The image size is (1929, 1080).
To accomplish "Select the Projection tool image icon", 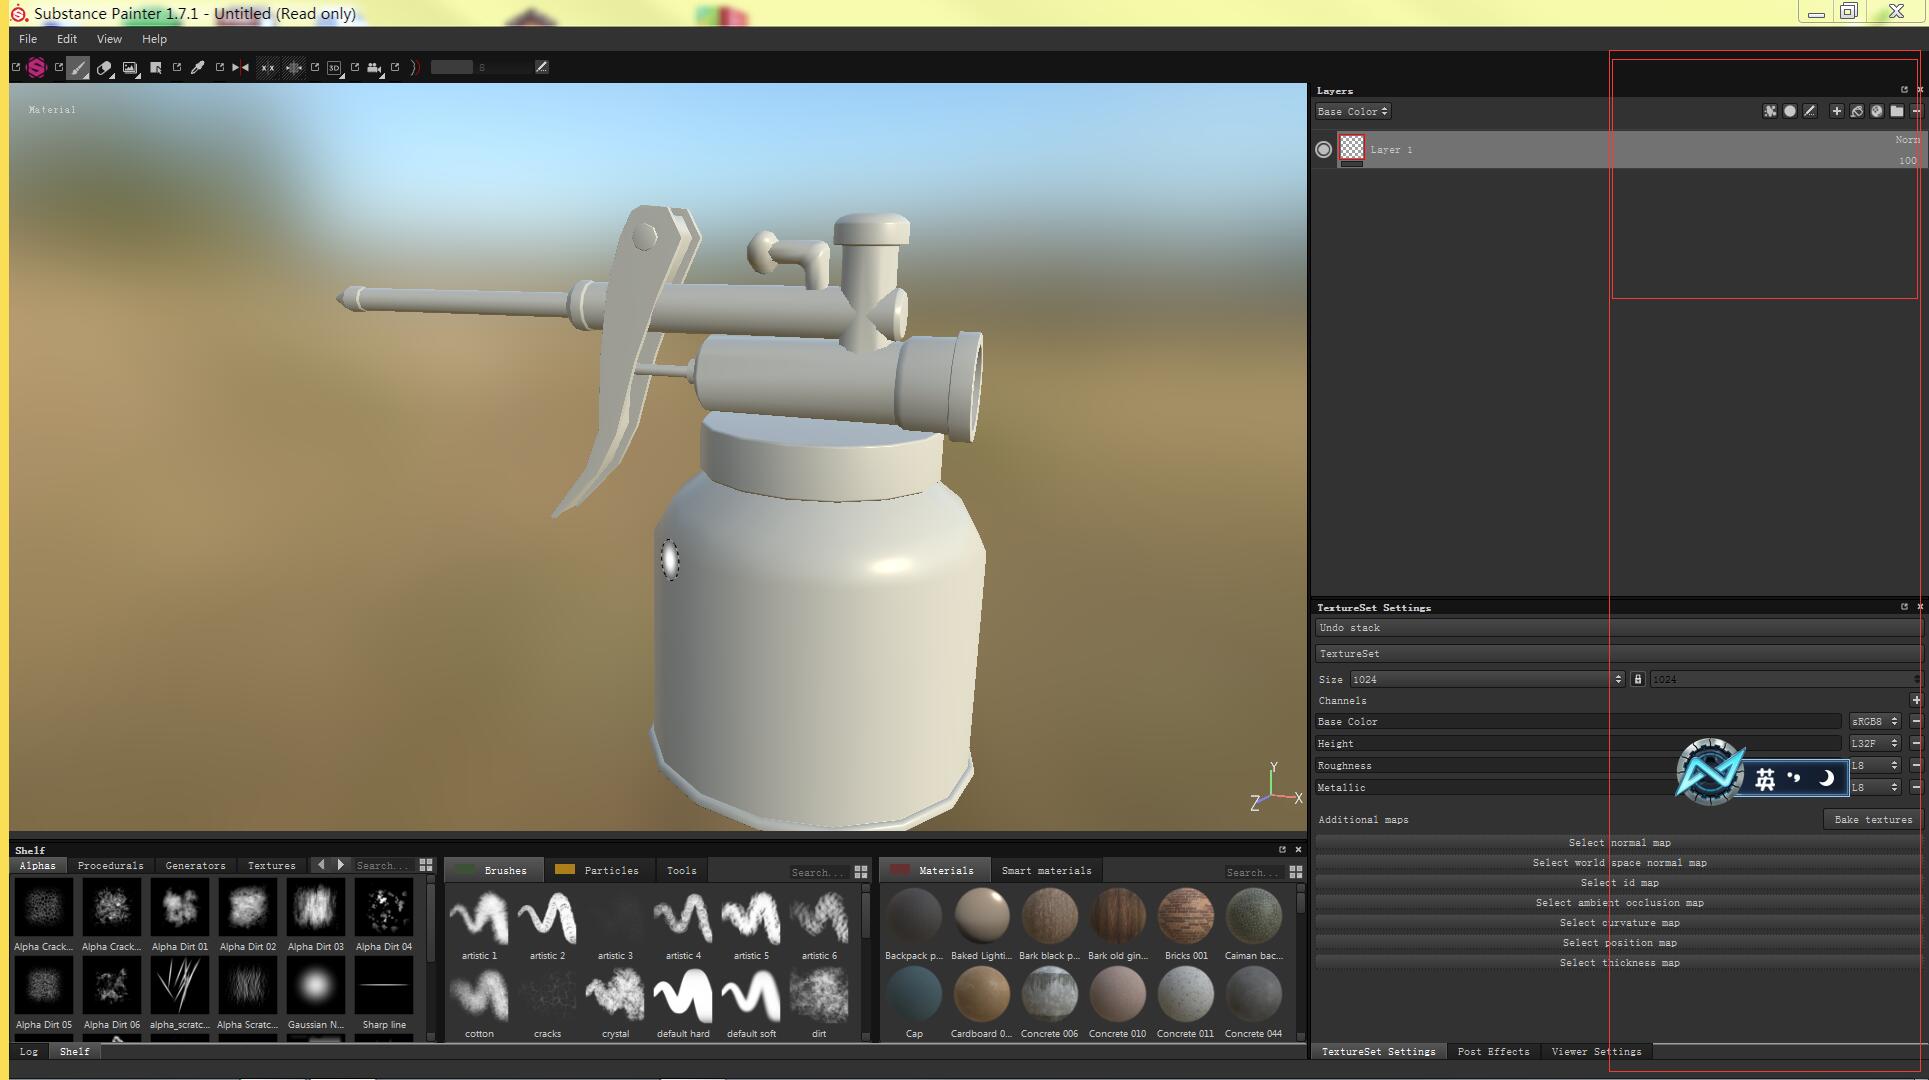I will (130, 67).
